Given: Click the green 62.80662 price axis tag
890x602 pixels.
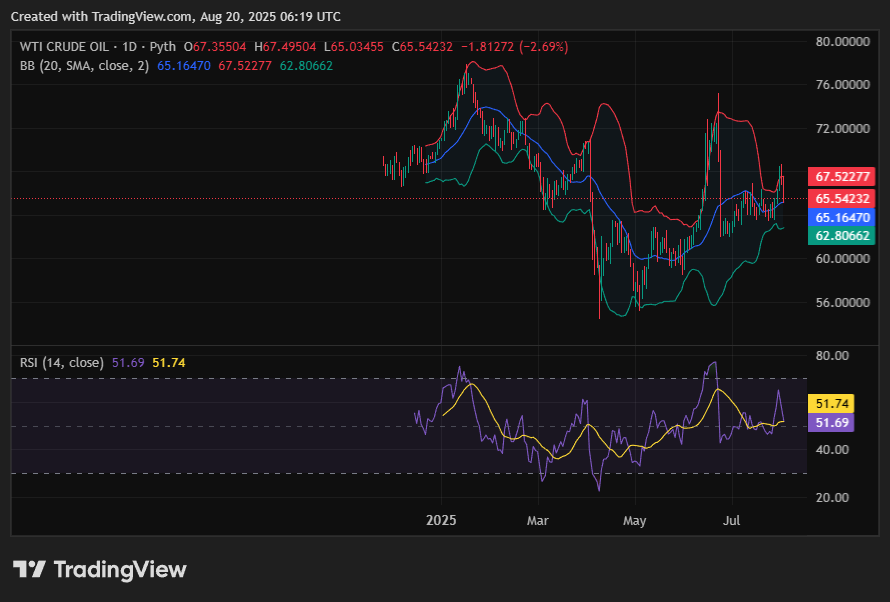Looking at the screenshot, I should 842,236.
